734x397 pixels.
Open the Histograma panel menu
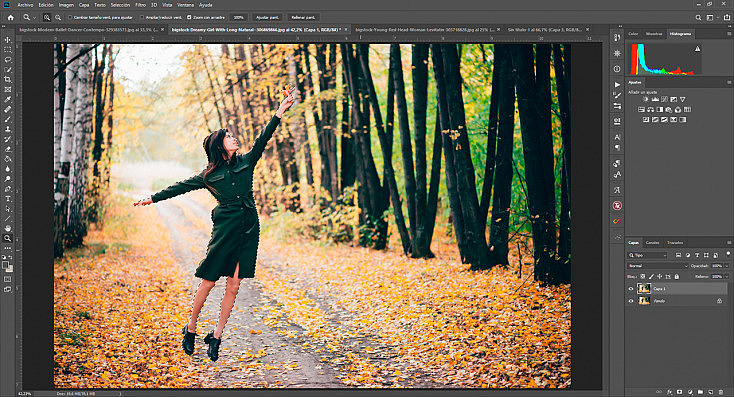point(728,34)
